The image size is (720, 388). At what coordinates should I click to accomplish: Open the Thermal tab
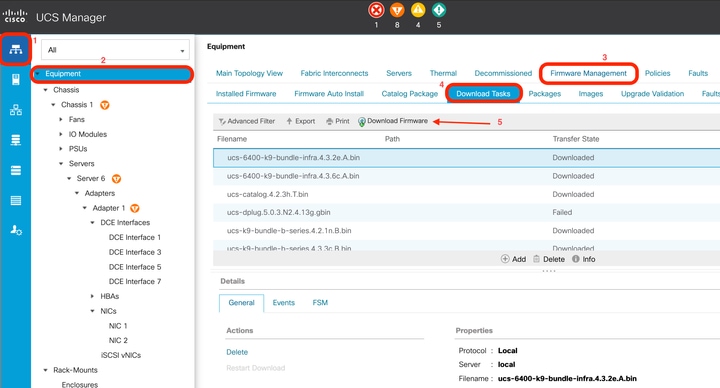[x=443, y=73]
